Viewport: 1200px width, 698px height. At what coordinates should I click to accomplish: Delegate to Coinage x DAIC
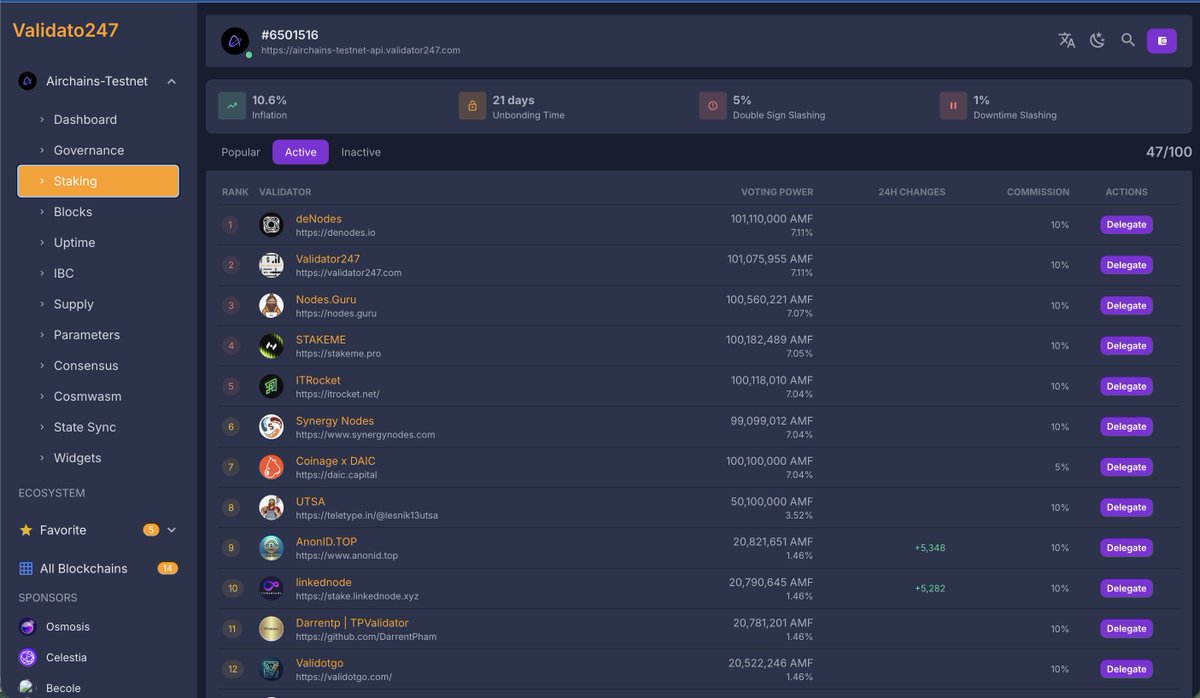pyautogui.click(x=1126, y=467)
